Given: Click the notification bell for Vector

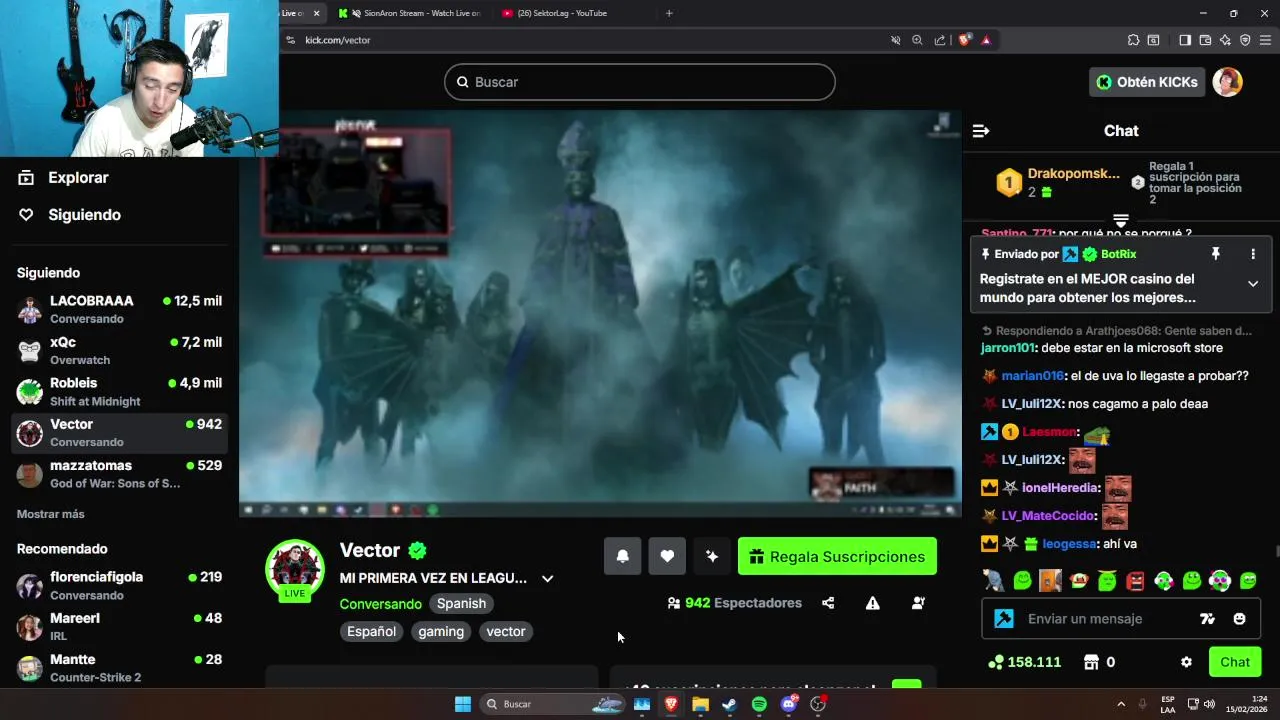Looking at the screenshot, I should click(622, 557).
